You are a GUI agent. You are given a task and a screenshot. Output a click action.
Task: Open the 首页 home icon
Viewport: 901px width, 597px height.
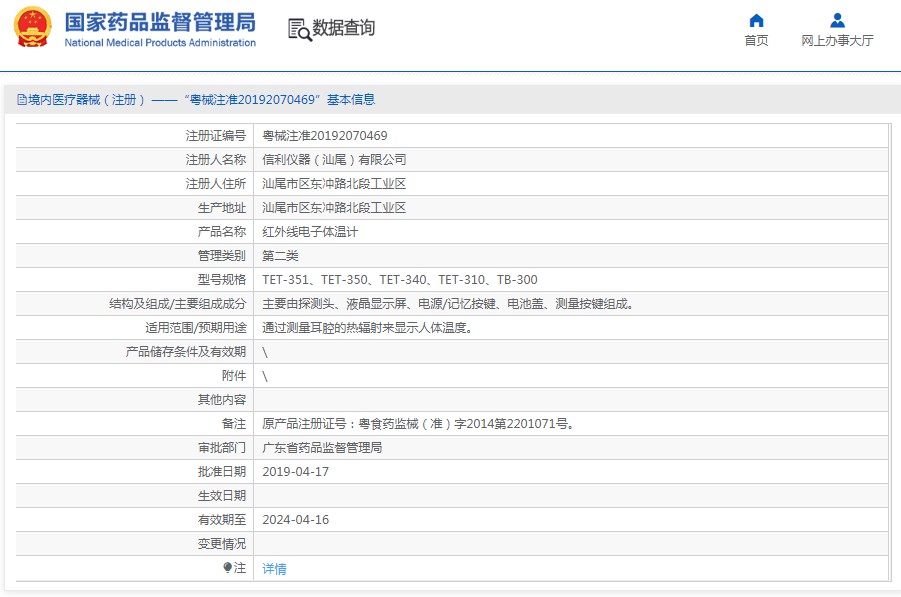pos(756,21)
